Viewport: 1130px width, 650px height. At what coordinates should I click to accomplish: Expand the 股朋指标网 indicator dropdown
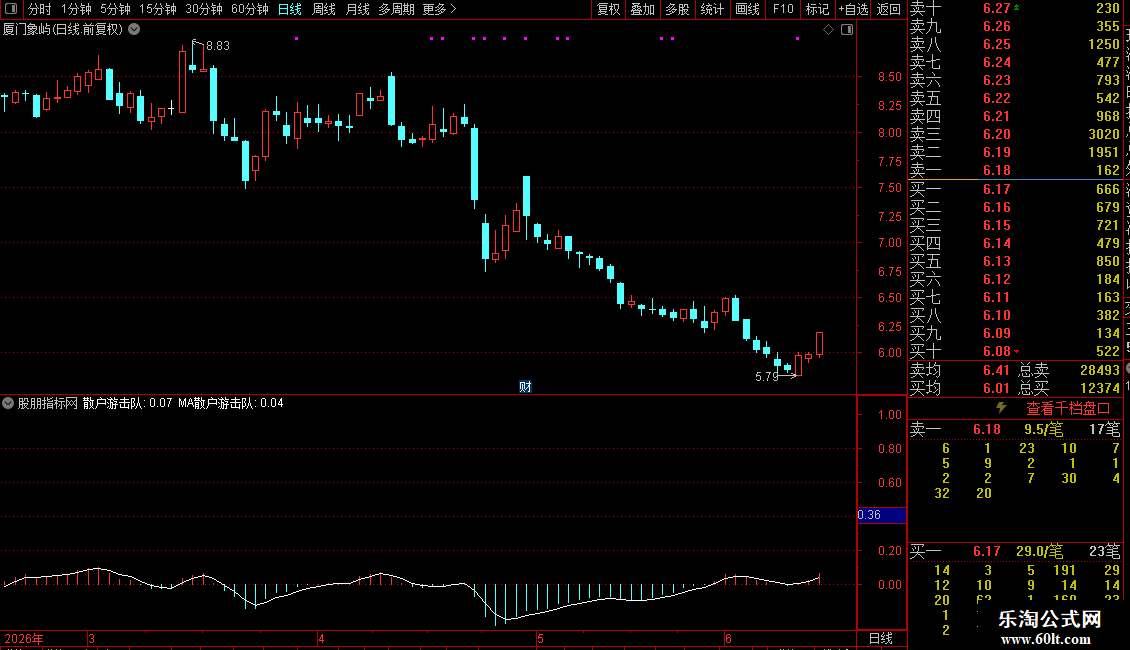[8, 403]
